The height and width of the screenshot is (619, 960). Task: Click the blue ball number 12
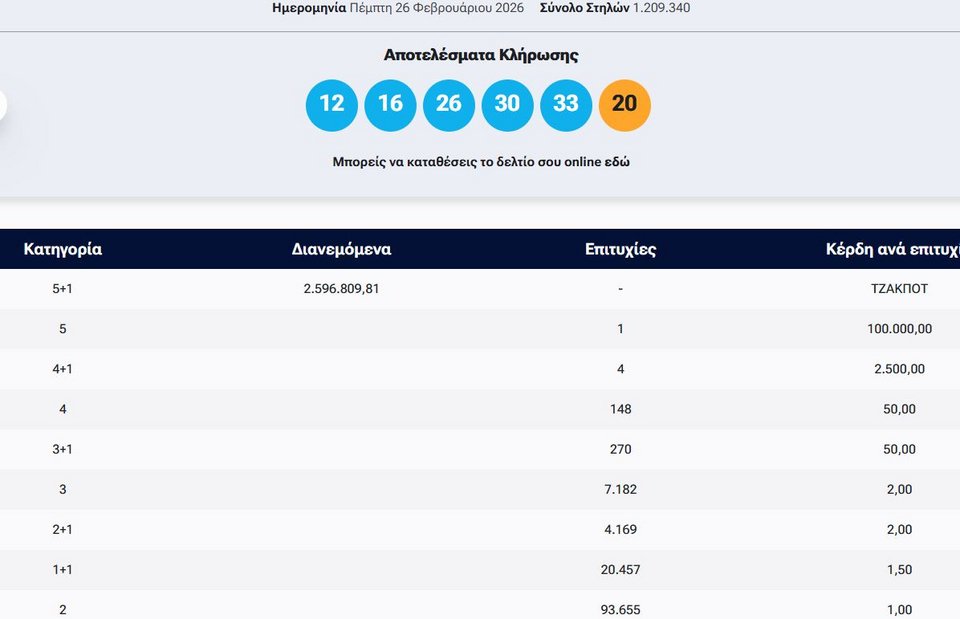point(332,105)
